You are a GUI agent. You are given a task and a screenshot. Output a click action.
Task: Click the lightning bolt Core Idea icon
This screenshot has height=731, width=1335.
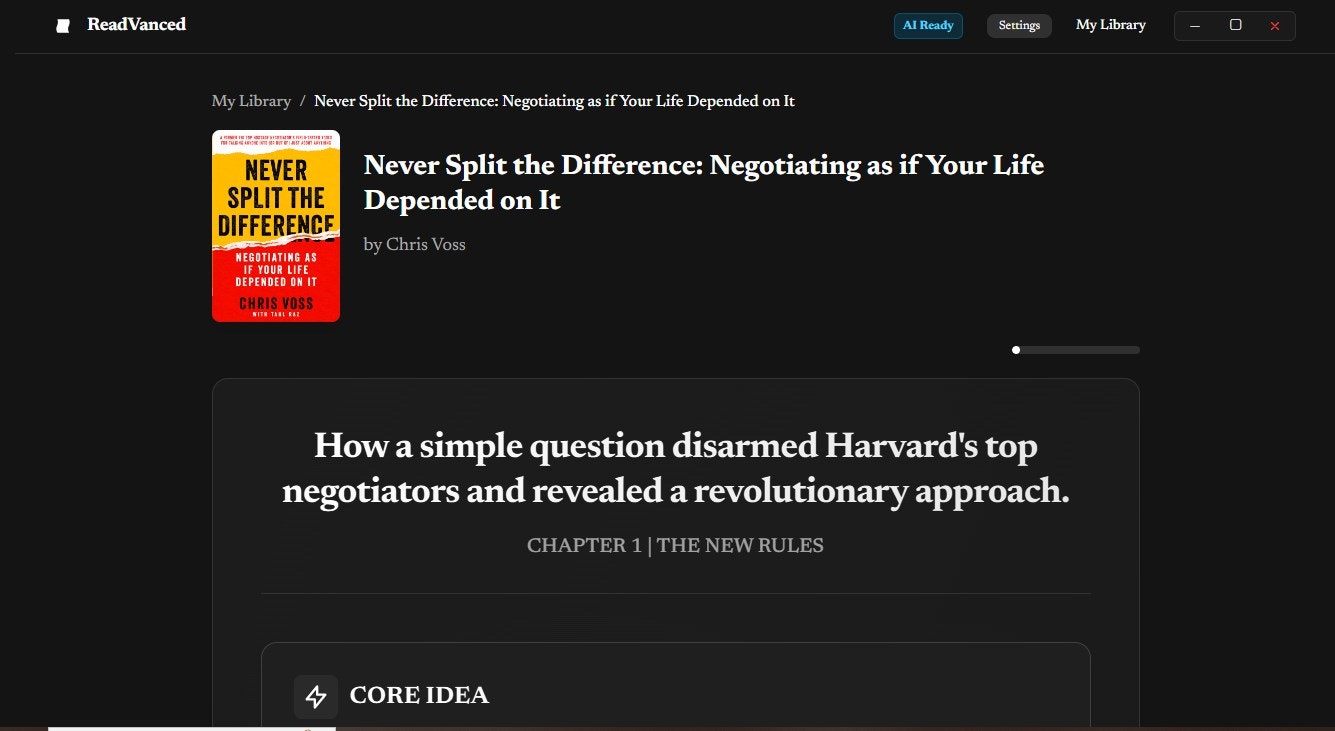click(x=316, y=697)
